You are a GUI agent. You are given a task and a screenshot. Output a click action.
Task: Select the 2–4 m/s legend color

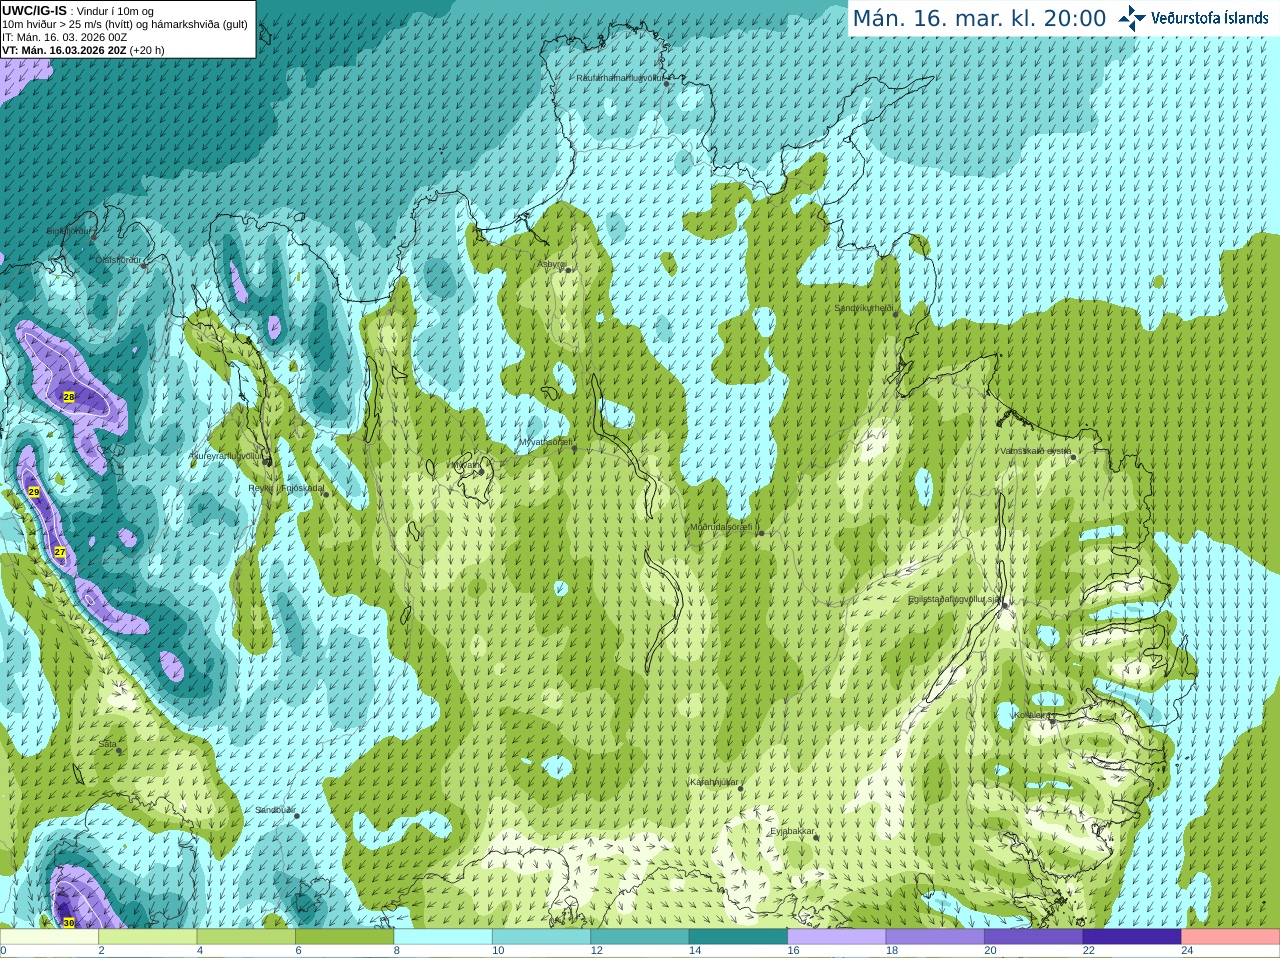pyautogui.click(x=148, y=937)
